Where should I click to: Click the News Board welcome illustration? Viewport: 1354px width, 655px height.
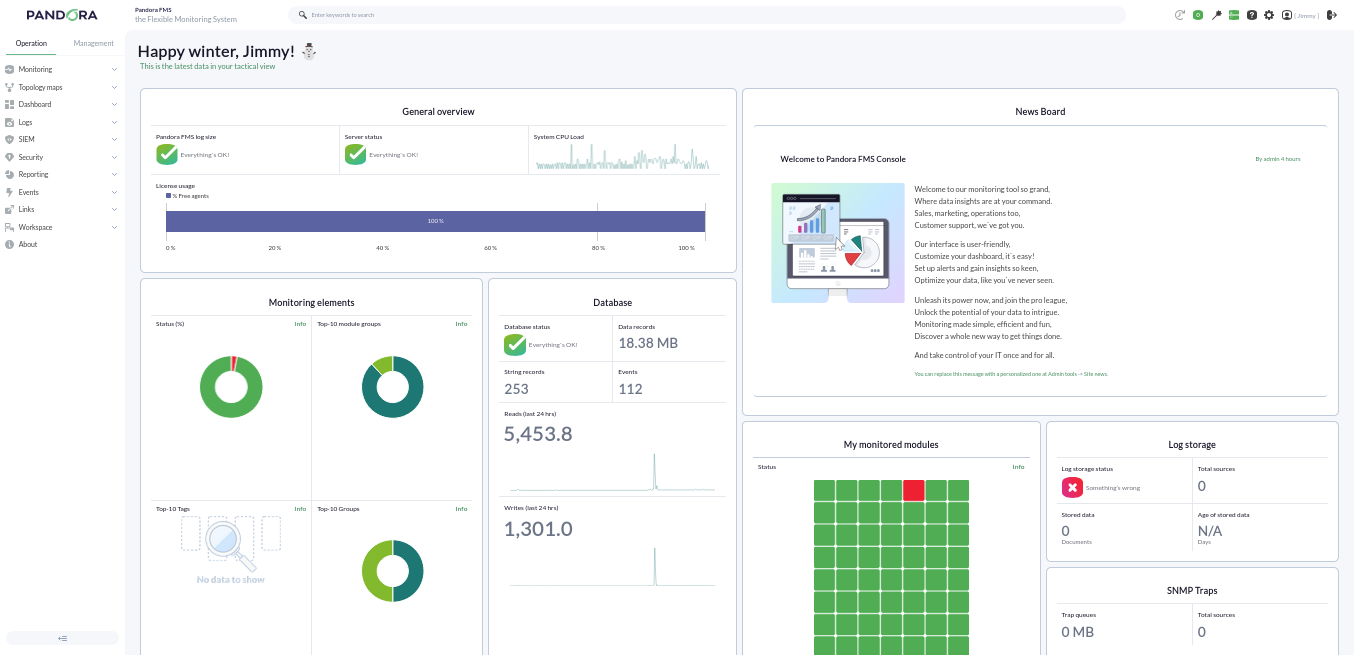pyautogui.click(x=838, y=243)
